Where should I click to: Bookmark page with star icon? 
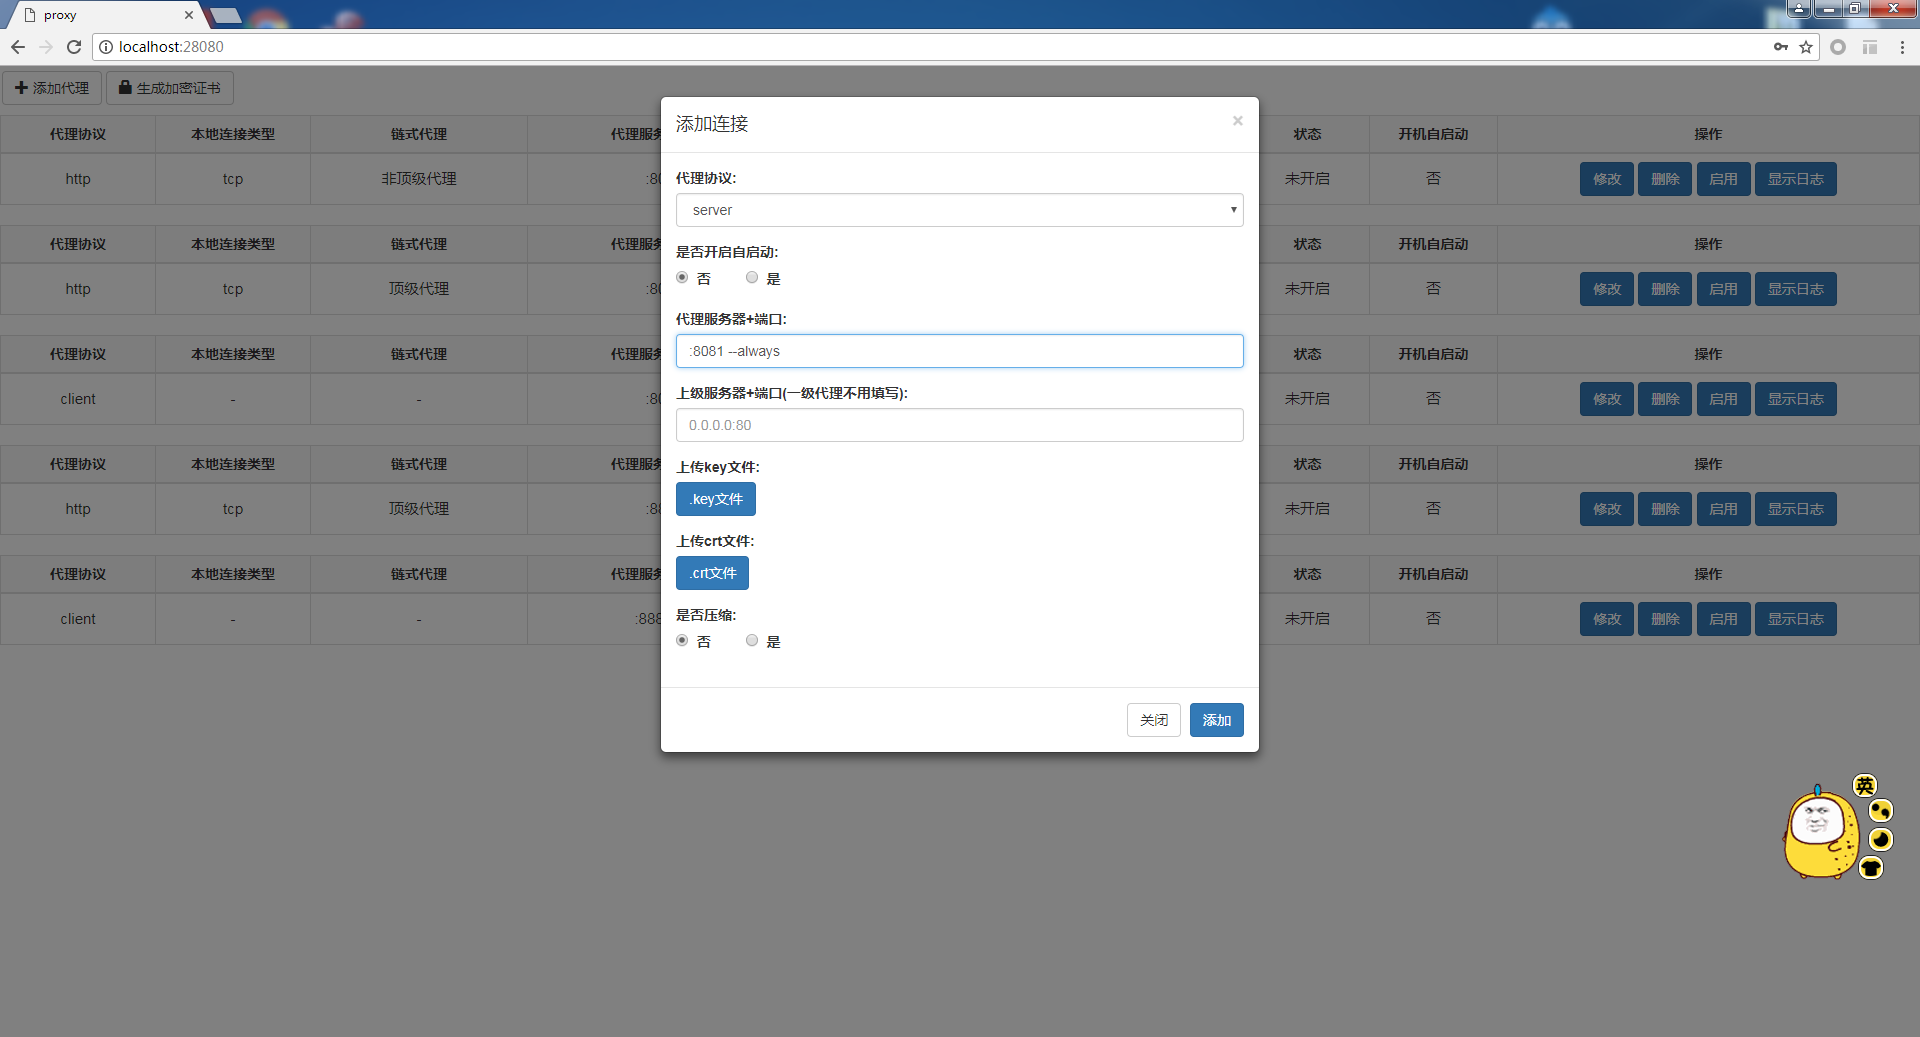pyautogui.click(x=1806, y=47)
